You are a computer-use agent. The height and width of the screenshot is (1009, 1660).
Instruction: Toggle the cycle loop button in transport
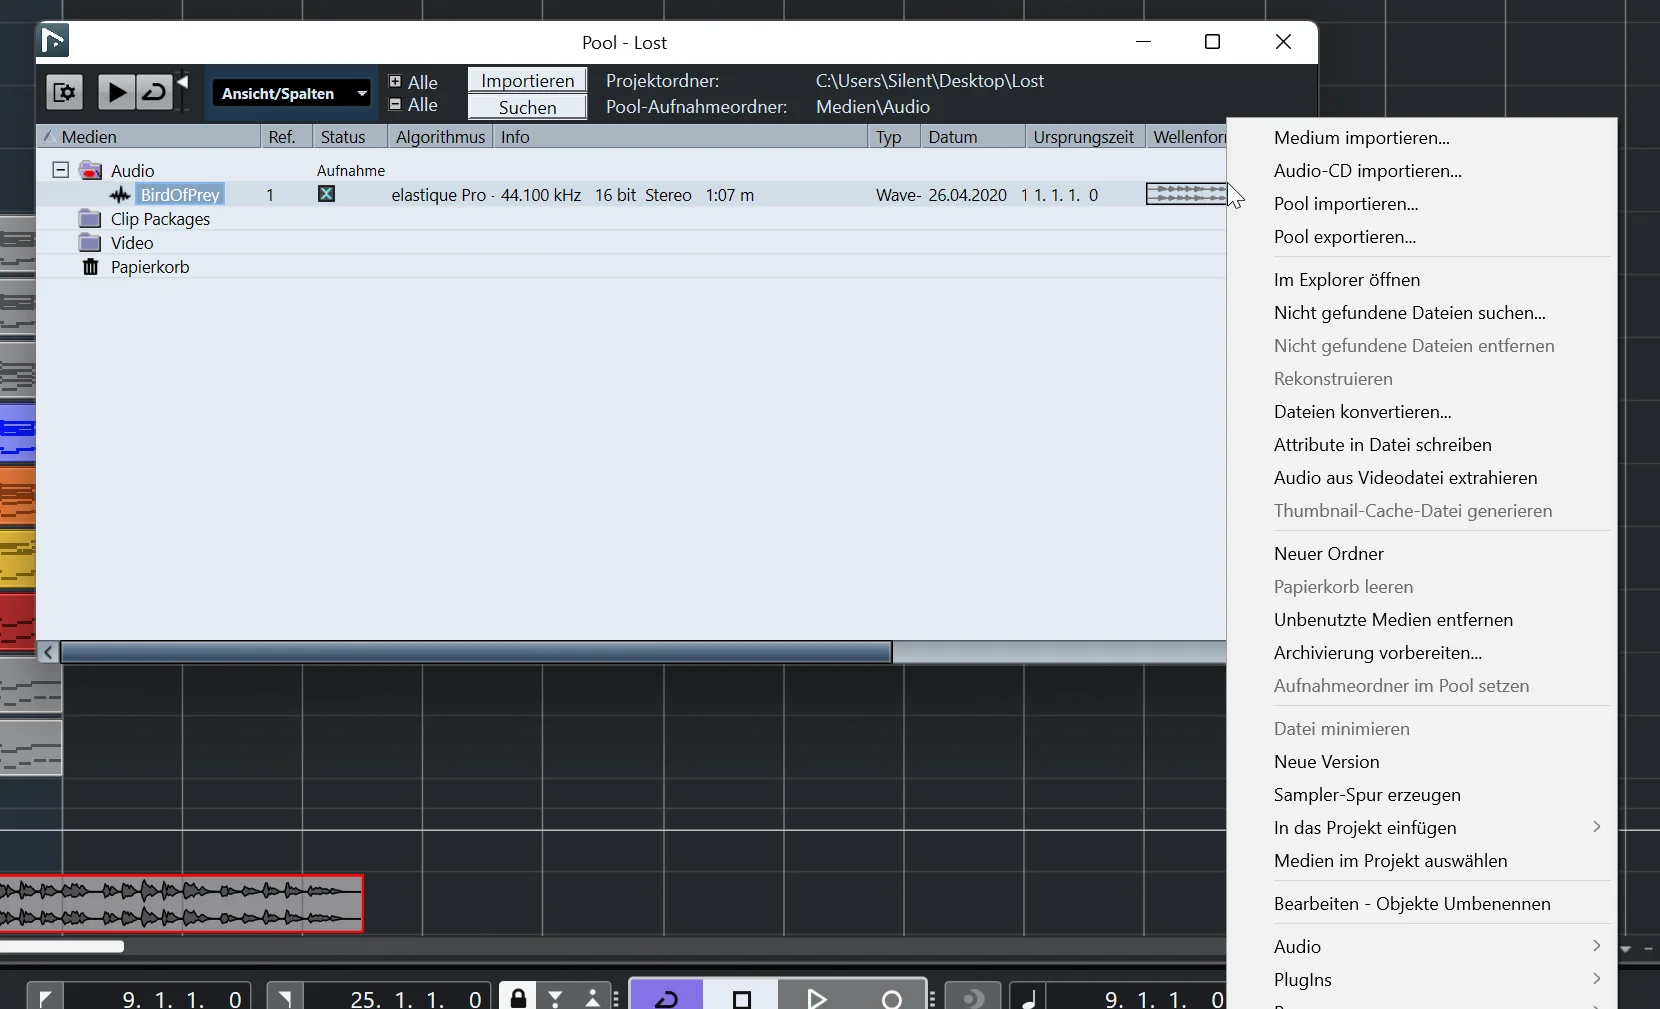(666, 997)
